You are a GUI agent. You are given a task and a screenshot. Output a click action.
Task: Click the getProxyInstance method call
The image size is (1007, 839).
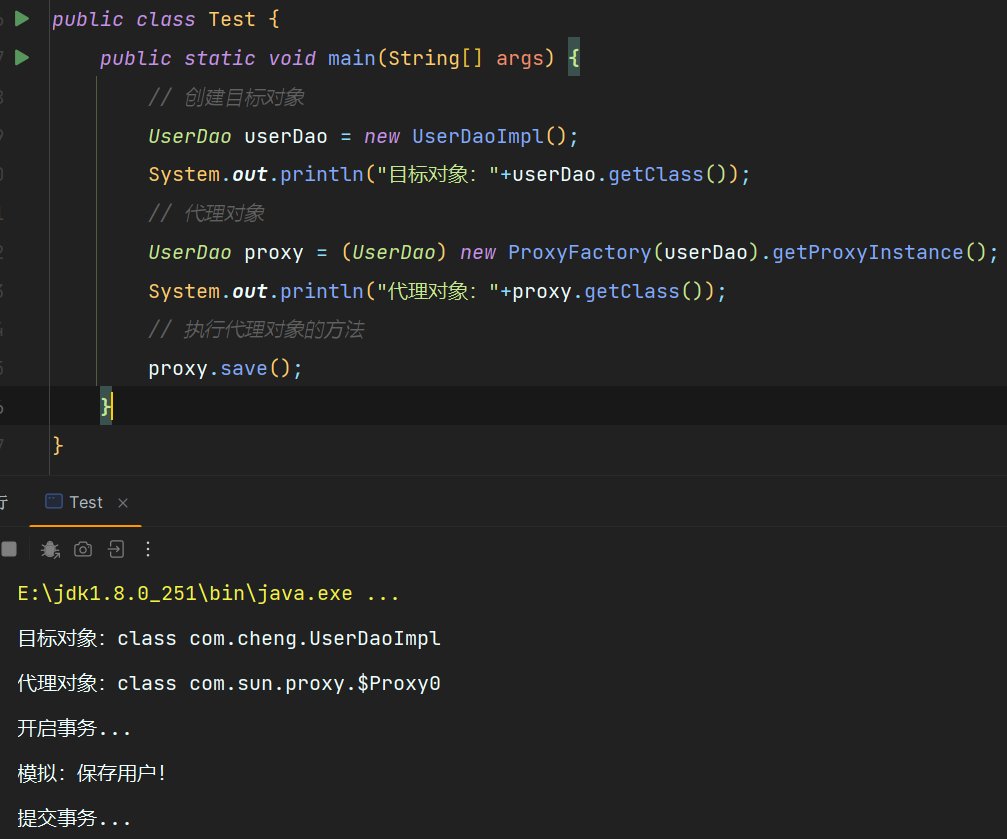click(868, 252)
